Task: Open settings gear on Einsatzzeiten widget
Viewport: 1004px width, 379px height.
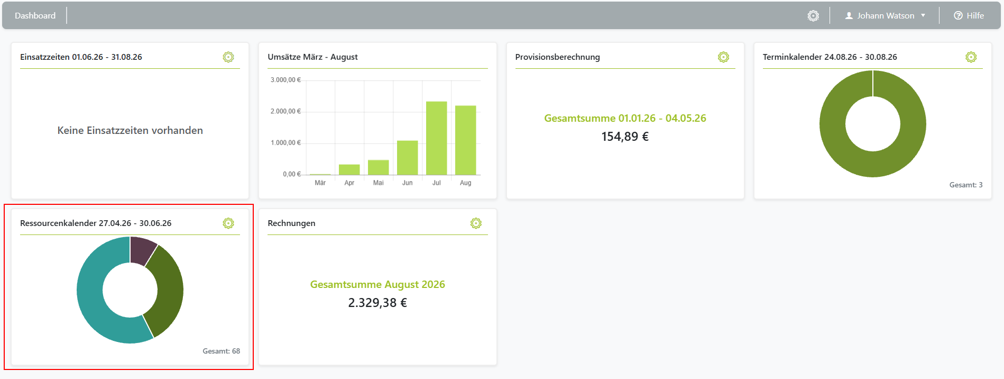Action: [x=229, y=57]
